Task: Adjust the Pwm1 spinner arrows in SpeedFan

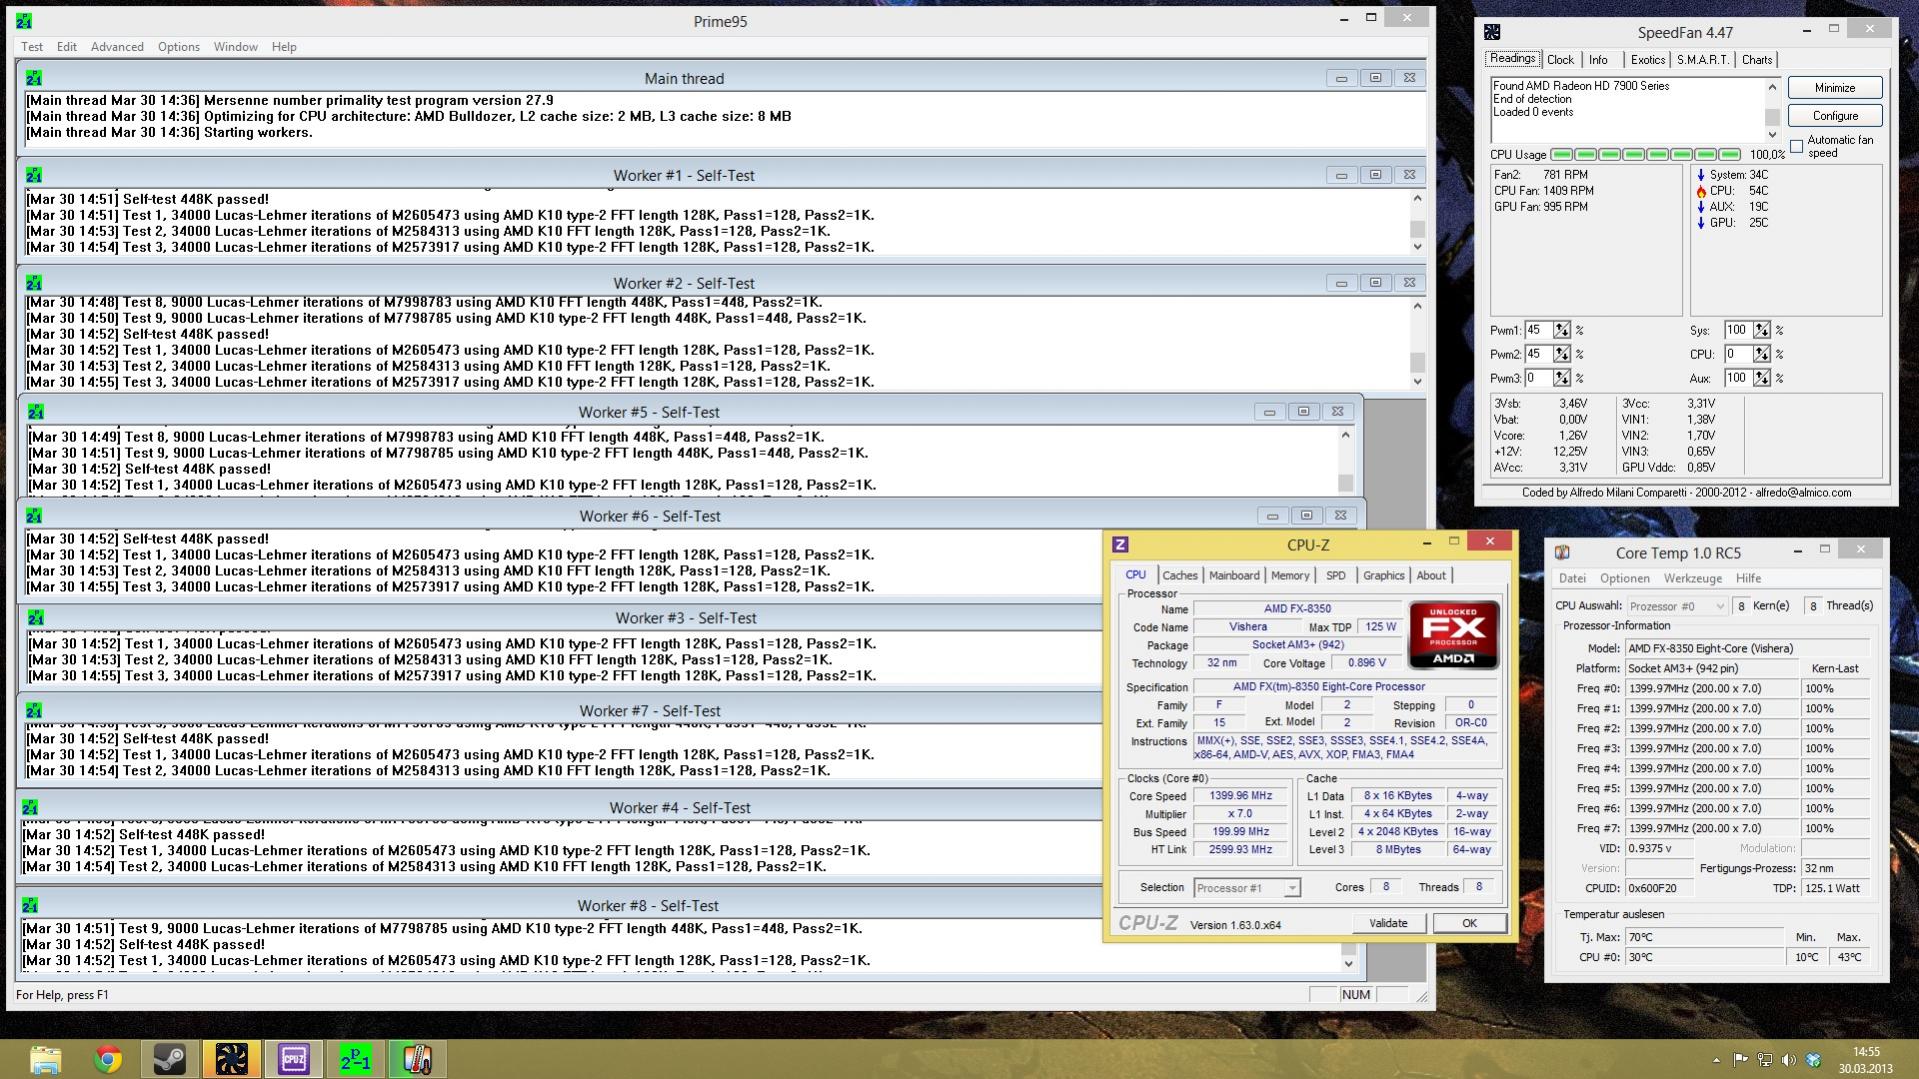Action: click(x=1562, y=331)
